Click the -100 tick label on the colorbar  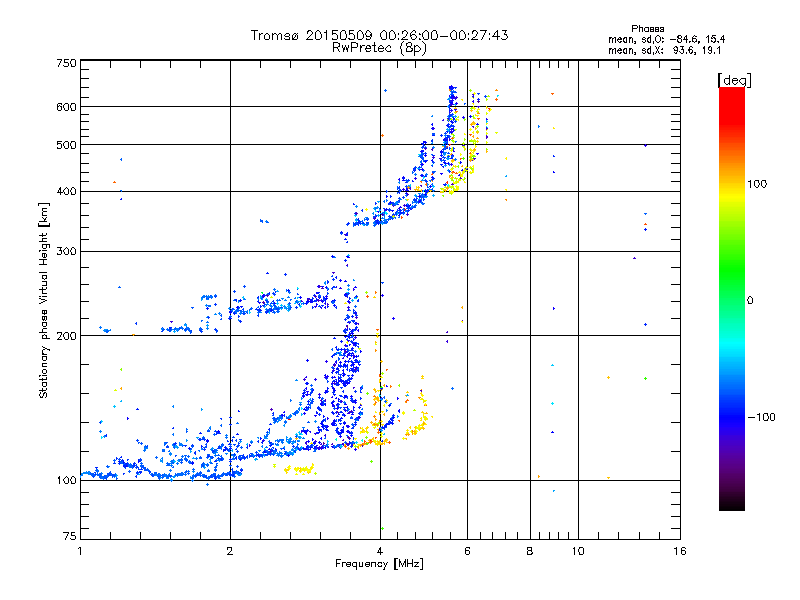tap(765, 417)
